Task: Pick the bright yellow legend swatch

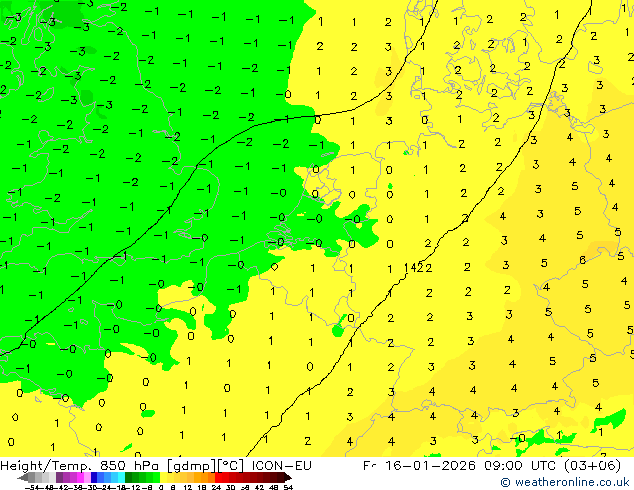Action: coord(163,477)
